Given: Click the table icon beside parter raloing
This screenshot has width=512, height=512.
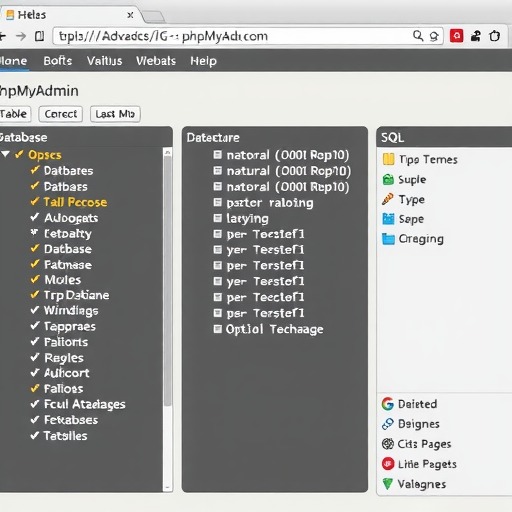Looking at the screenshot, I should [217, 202].
